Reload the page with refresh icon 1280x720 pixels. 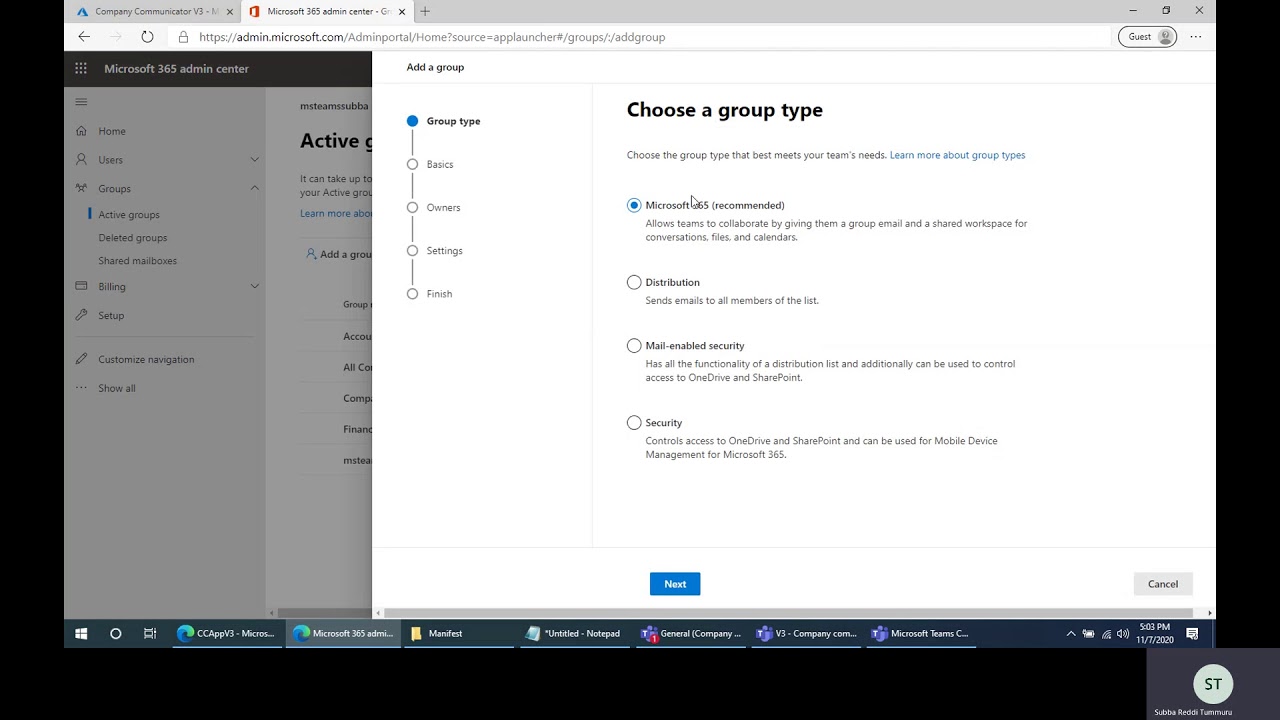(x=147, y=37)
